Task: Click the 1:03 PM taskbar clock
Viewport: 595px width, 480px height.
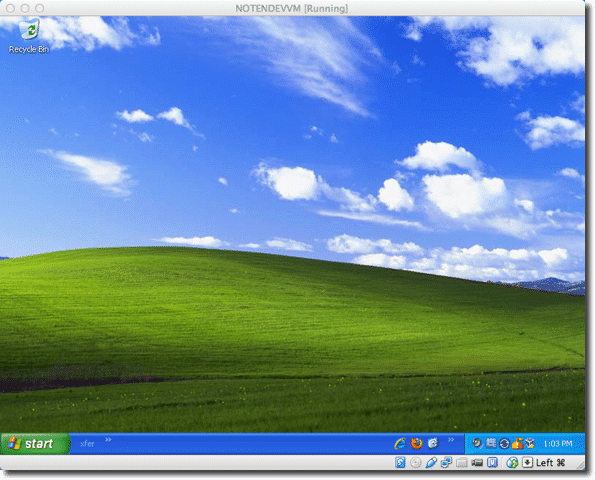Action: pyautogui.click(x=557, y=444)
